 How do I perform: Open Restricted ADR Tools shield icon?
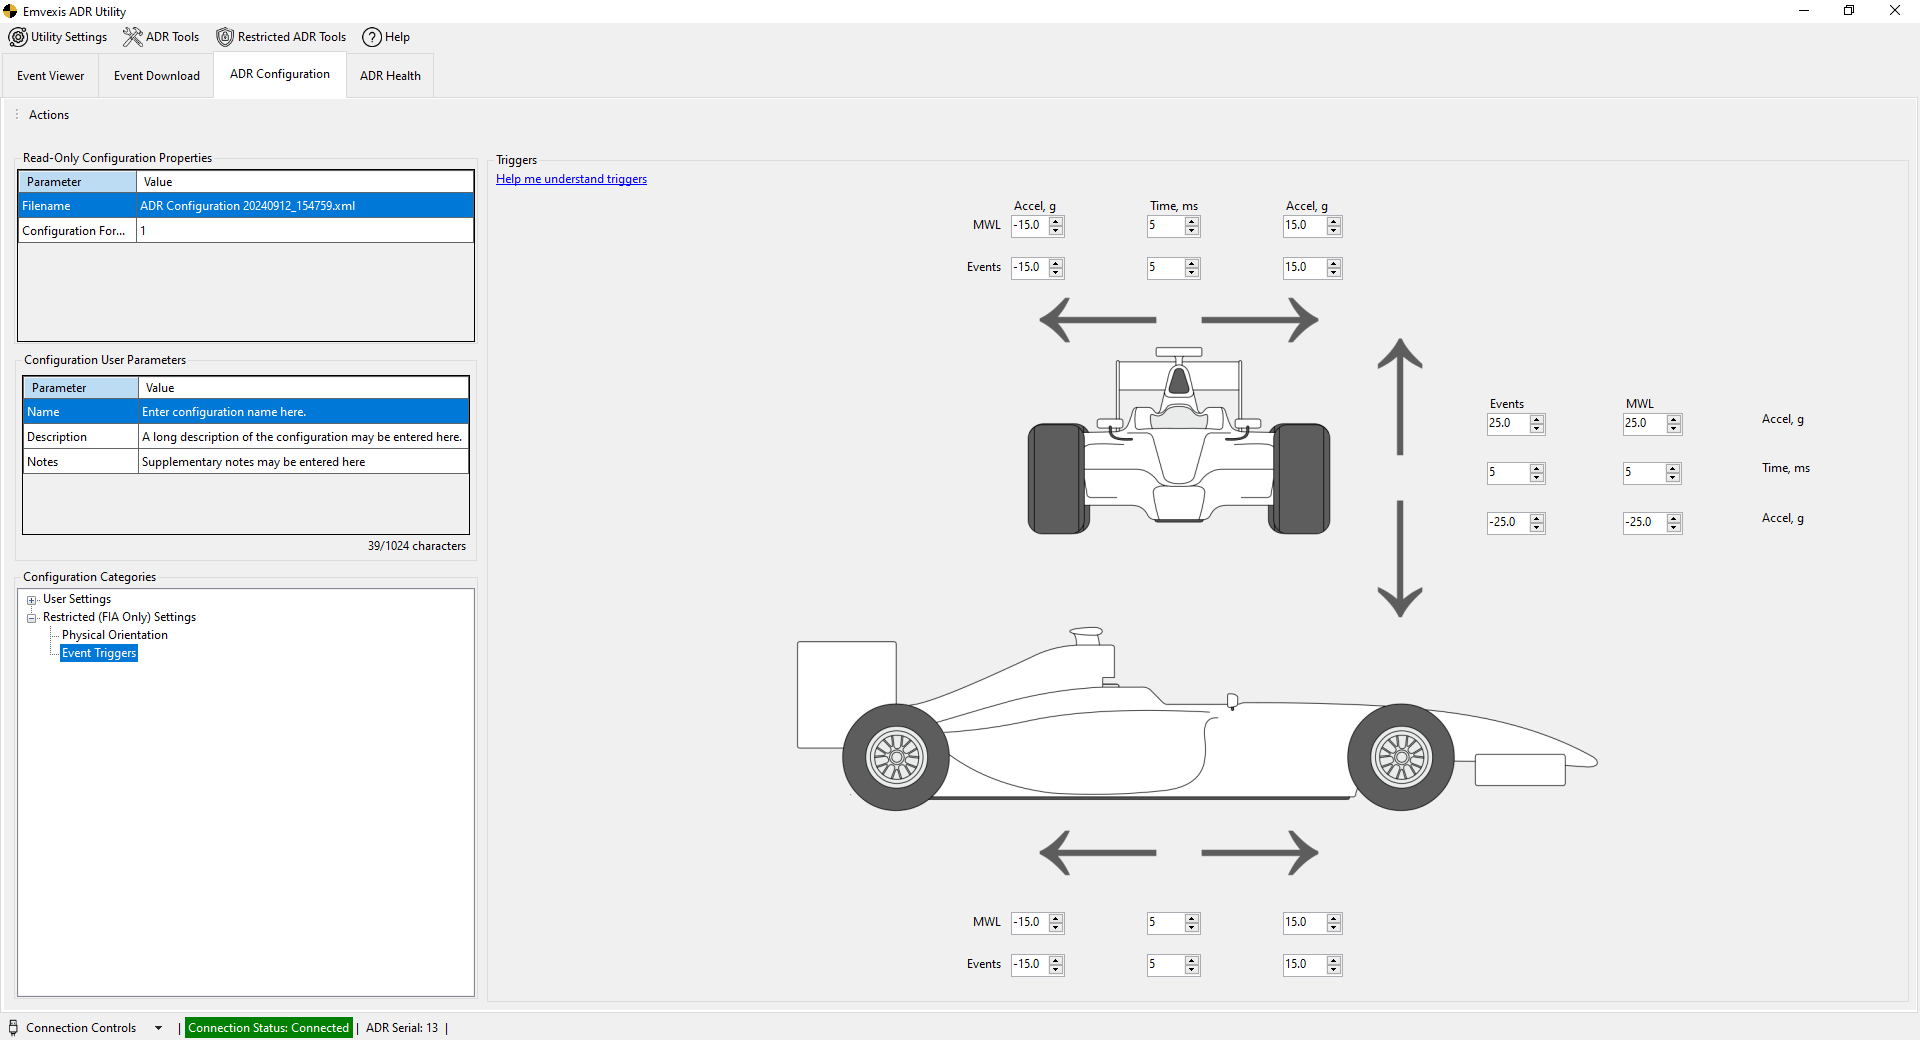point(225,37)
